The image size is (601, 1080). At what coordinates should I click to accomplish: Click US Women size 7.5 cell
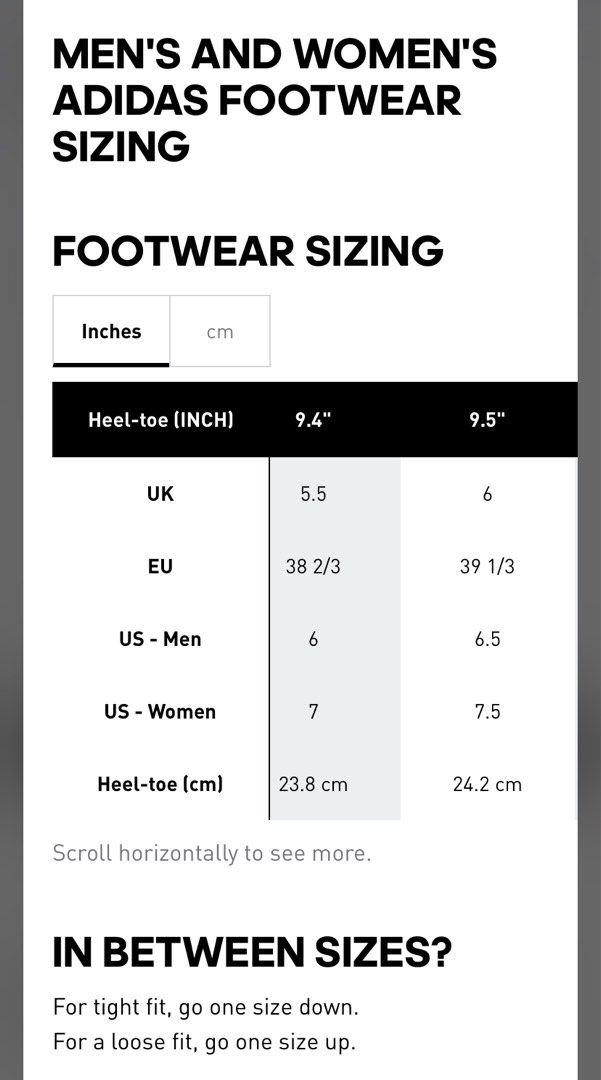pos(487,712)
